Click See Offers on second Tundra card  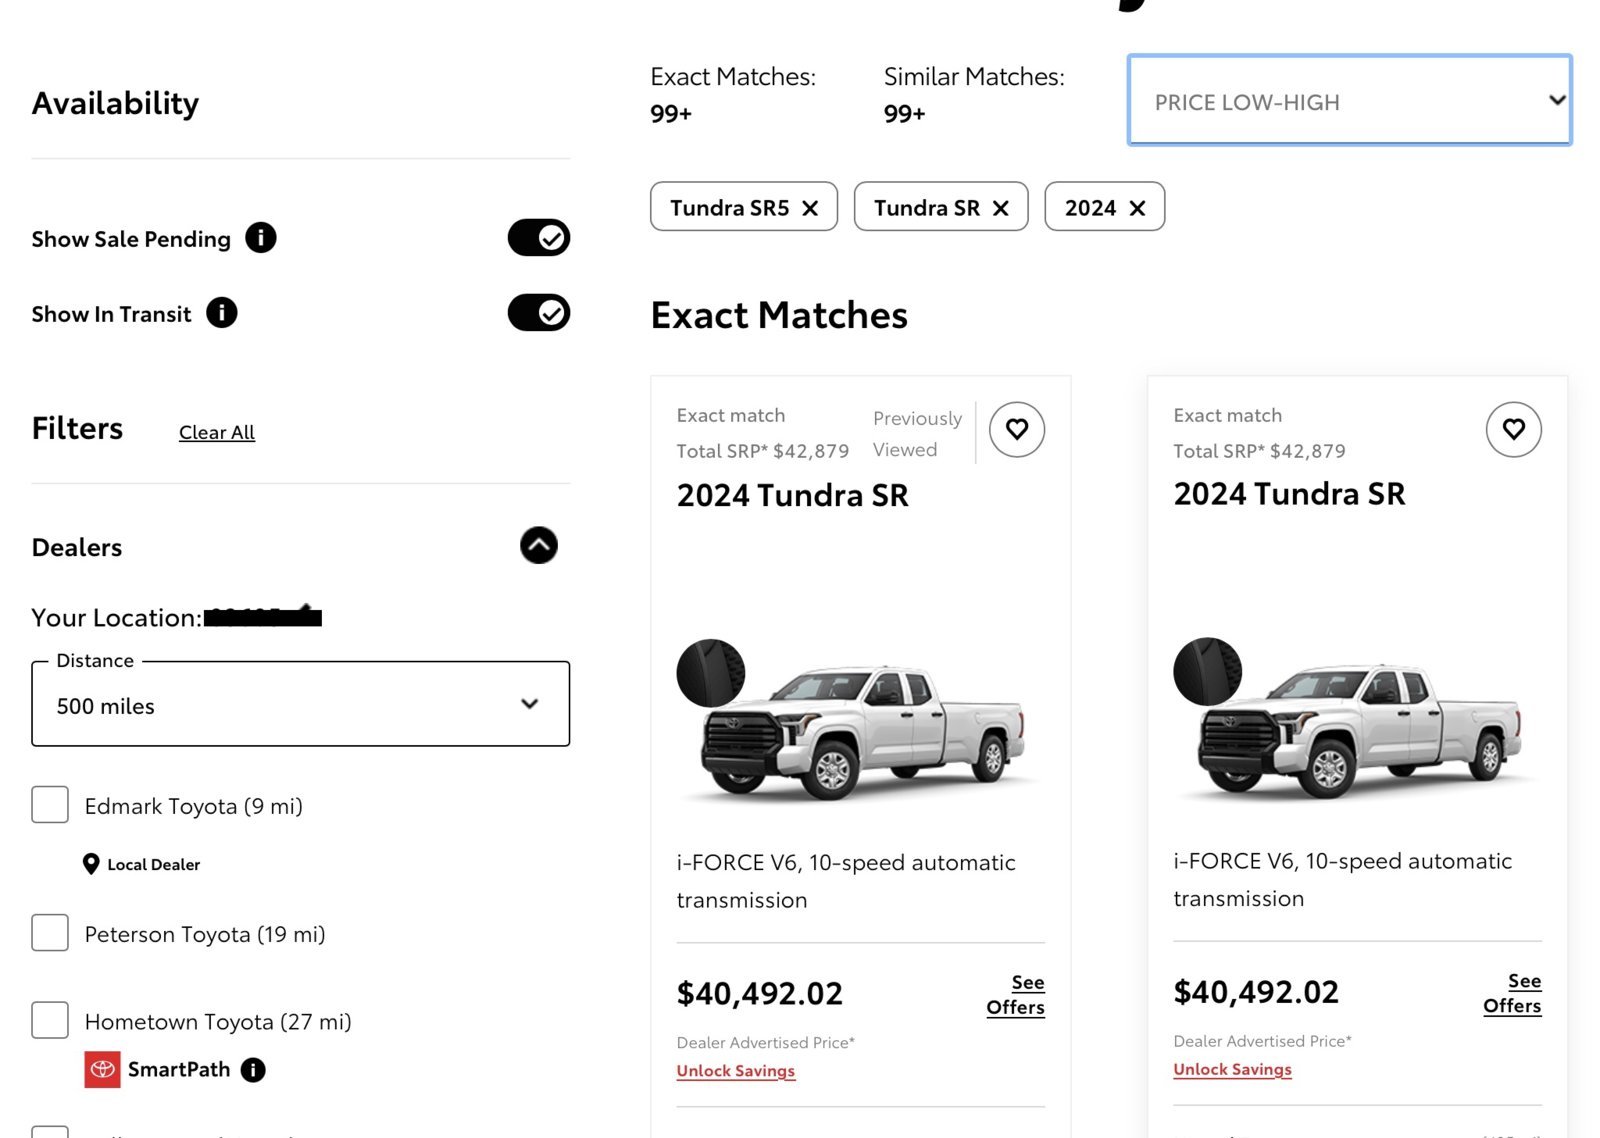tap(1512, 993)
